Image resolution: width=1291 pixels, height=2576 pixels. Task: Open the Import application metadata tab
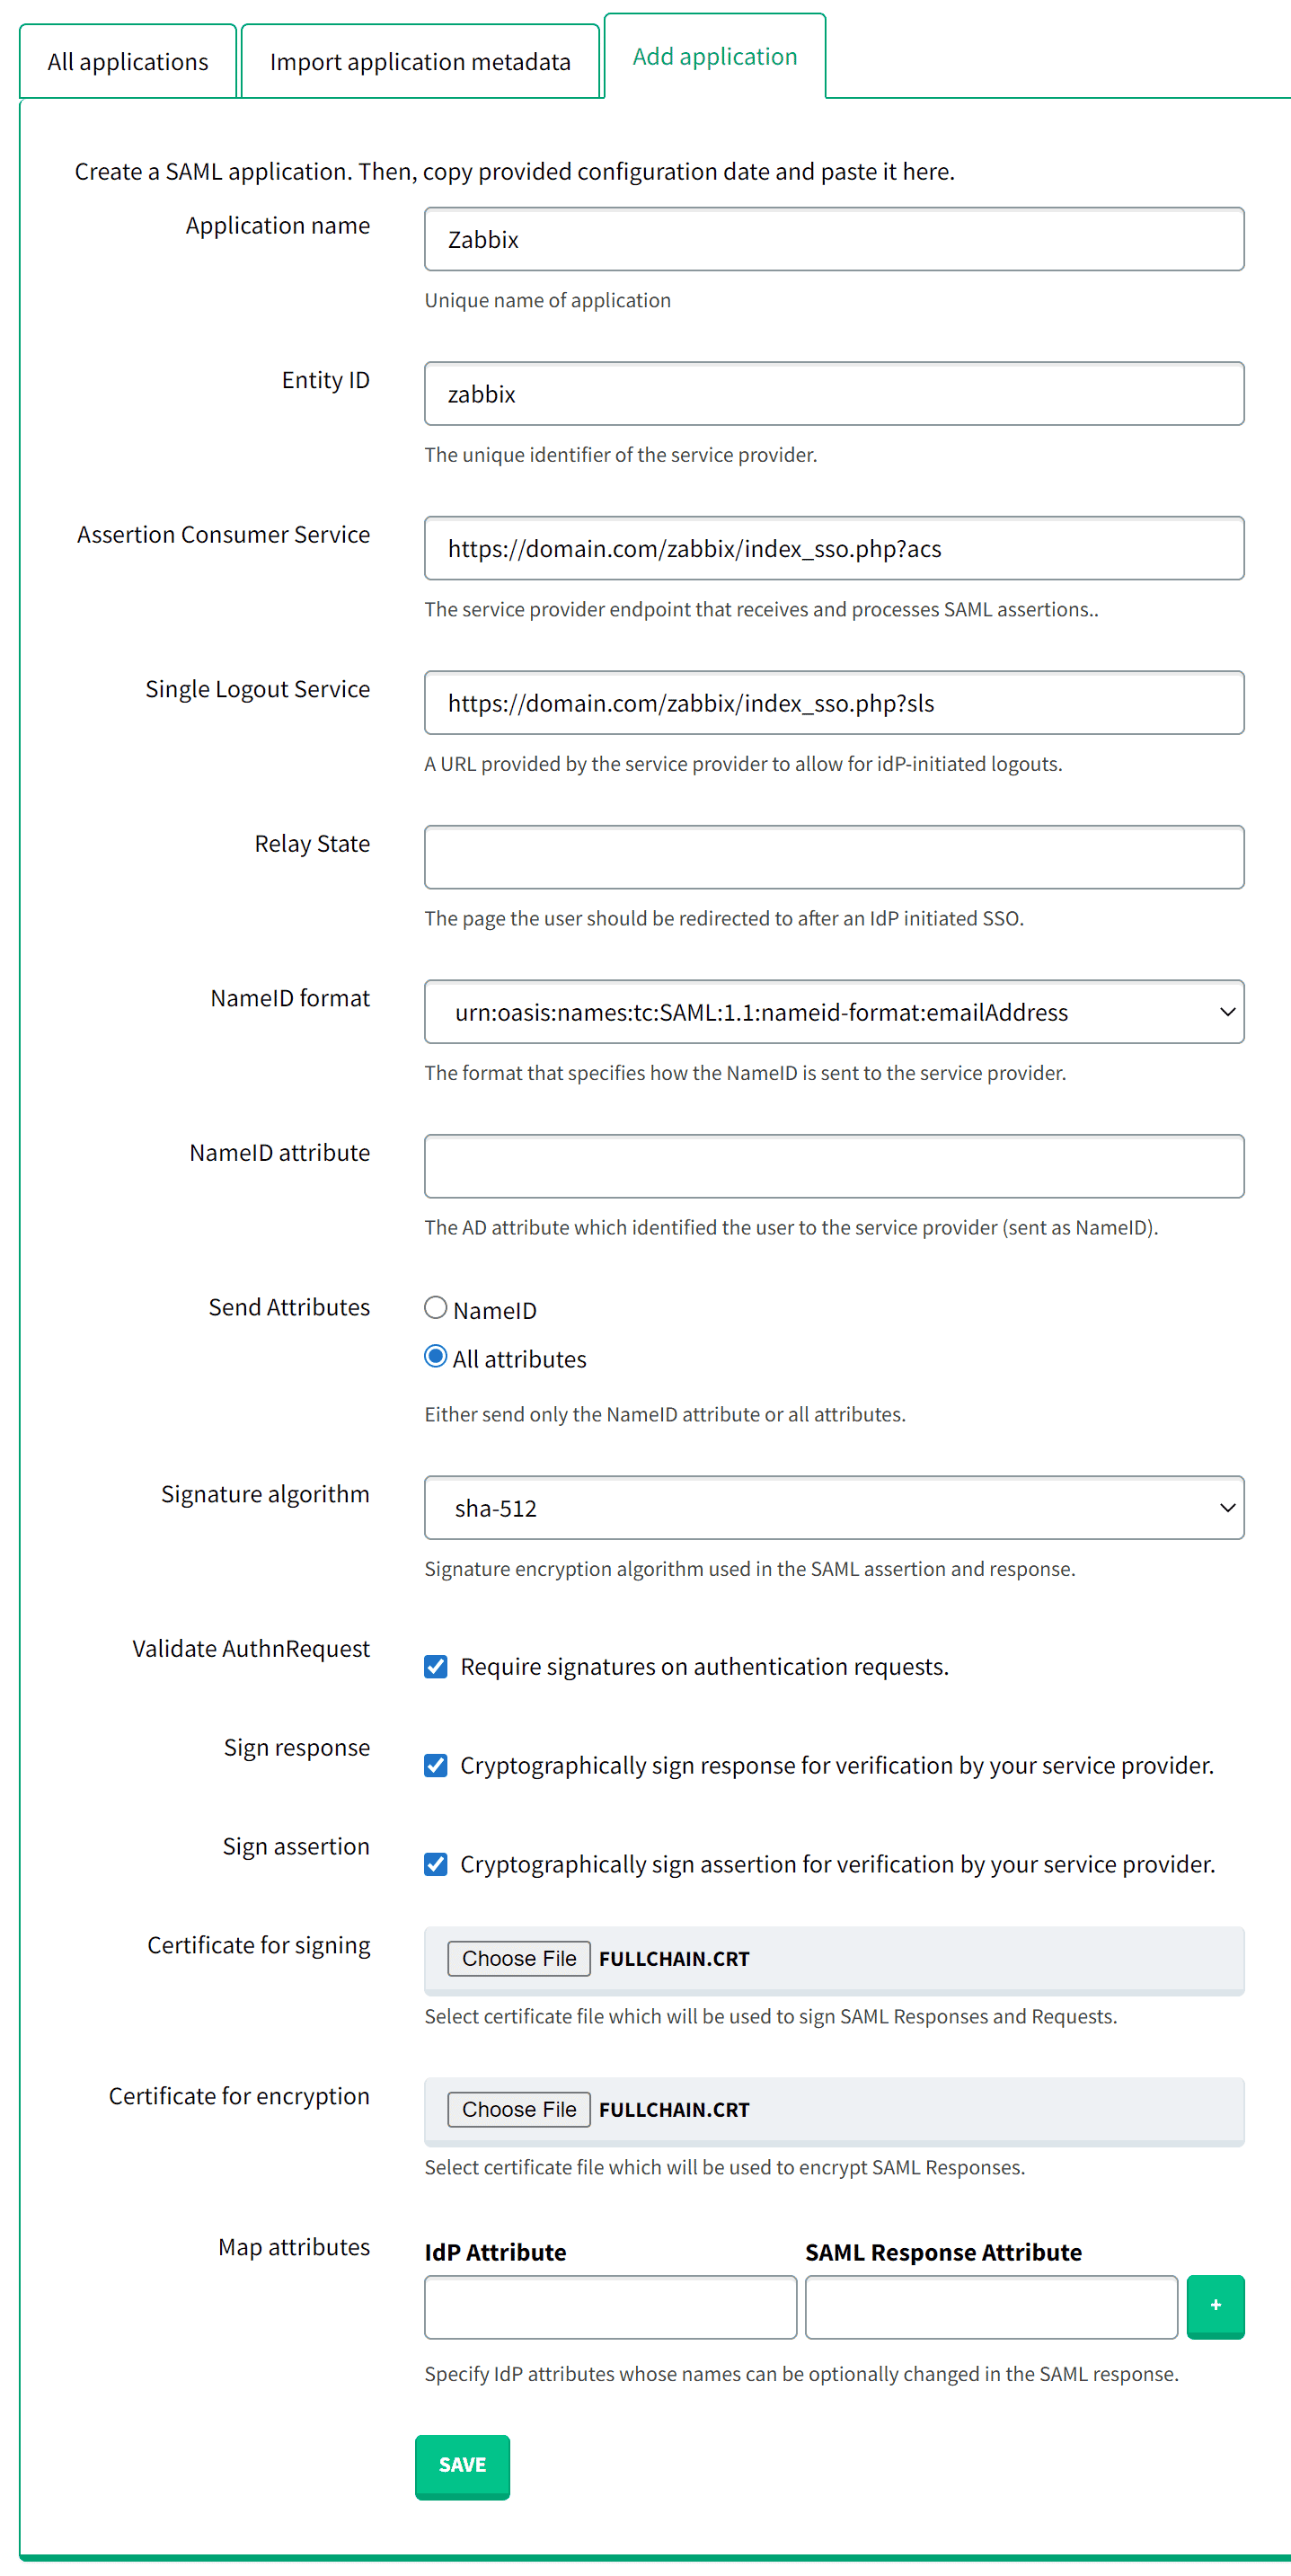[x=420, y=62]
